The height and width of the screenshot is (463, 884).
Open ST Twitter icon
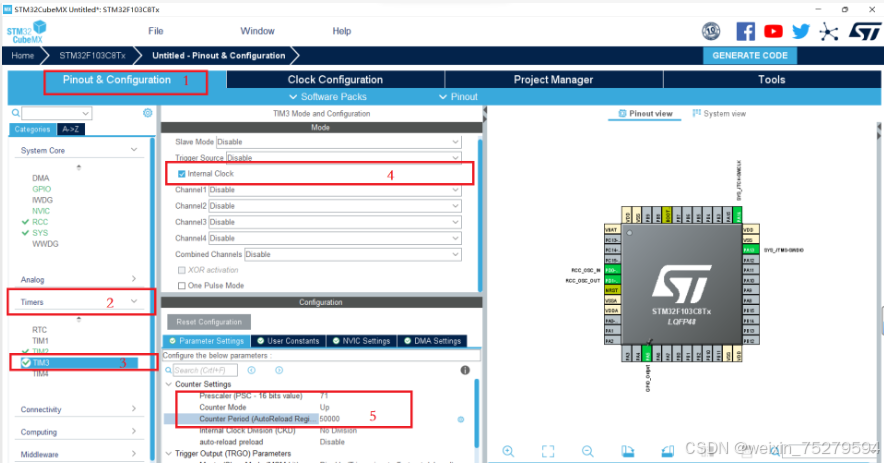801,31
